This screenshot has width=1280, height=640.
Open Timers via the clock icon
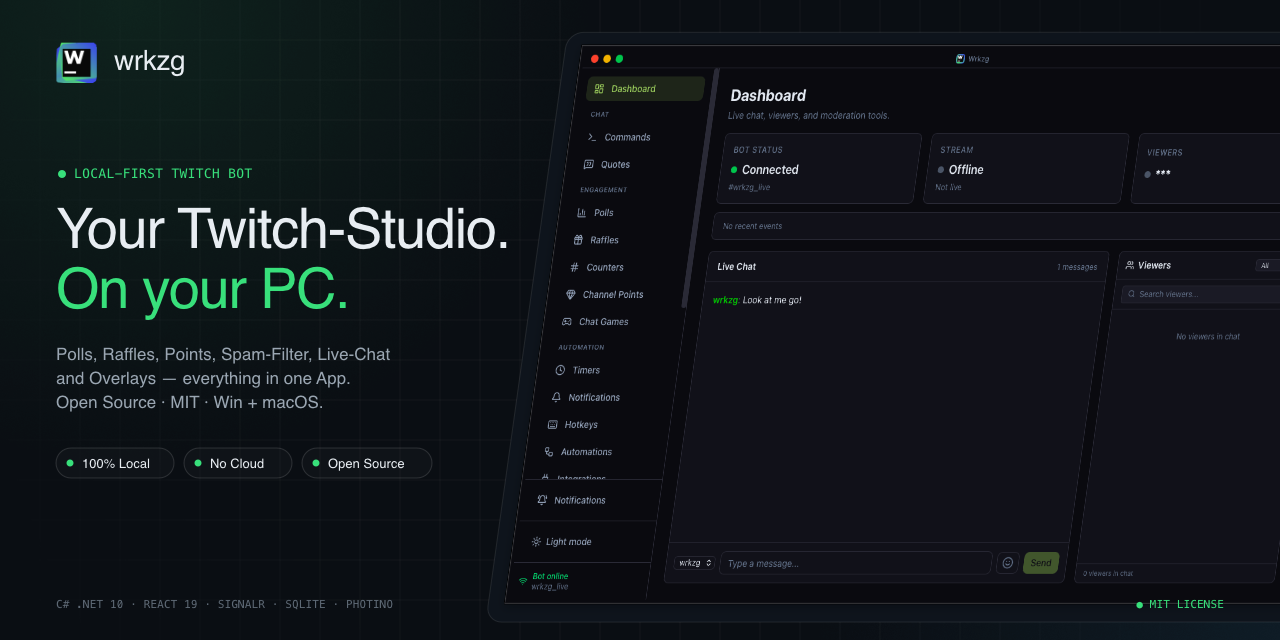(561, 370)
